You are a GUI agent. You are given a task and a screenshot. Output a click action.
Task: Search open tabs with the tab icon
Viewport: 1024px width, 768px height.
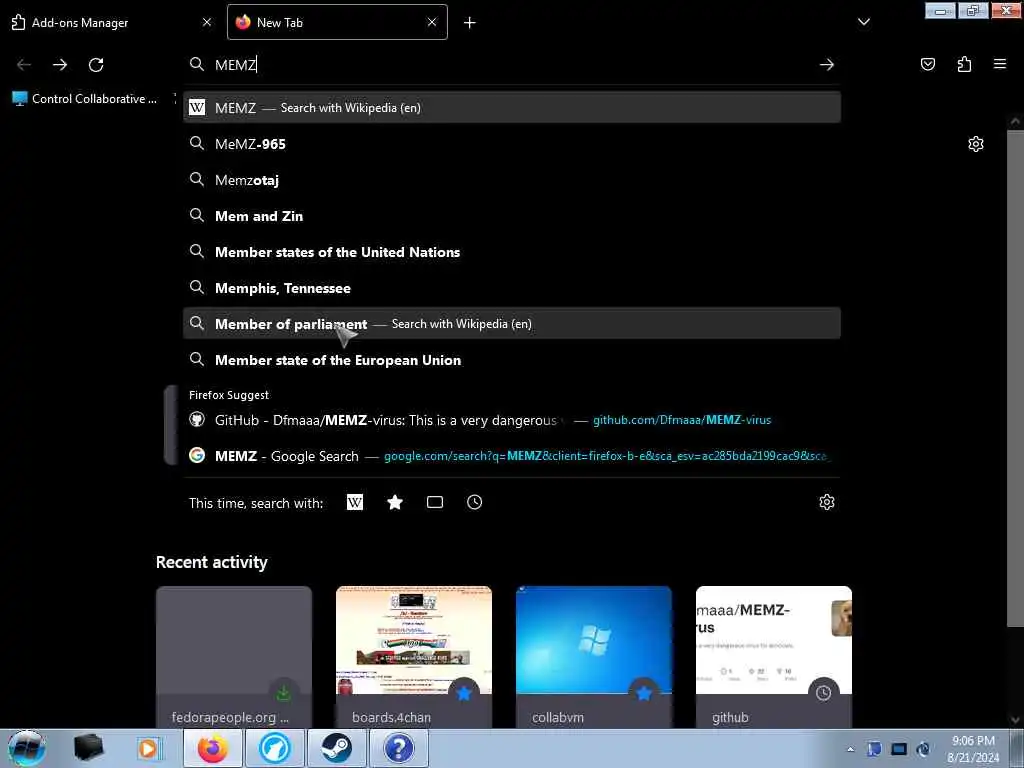click(x=435, y=502)
